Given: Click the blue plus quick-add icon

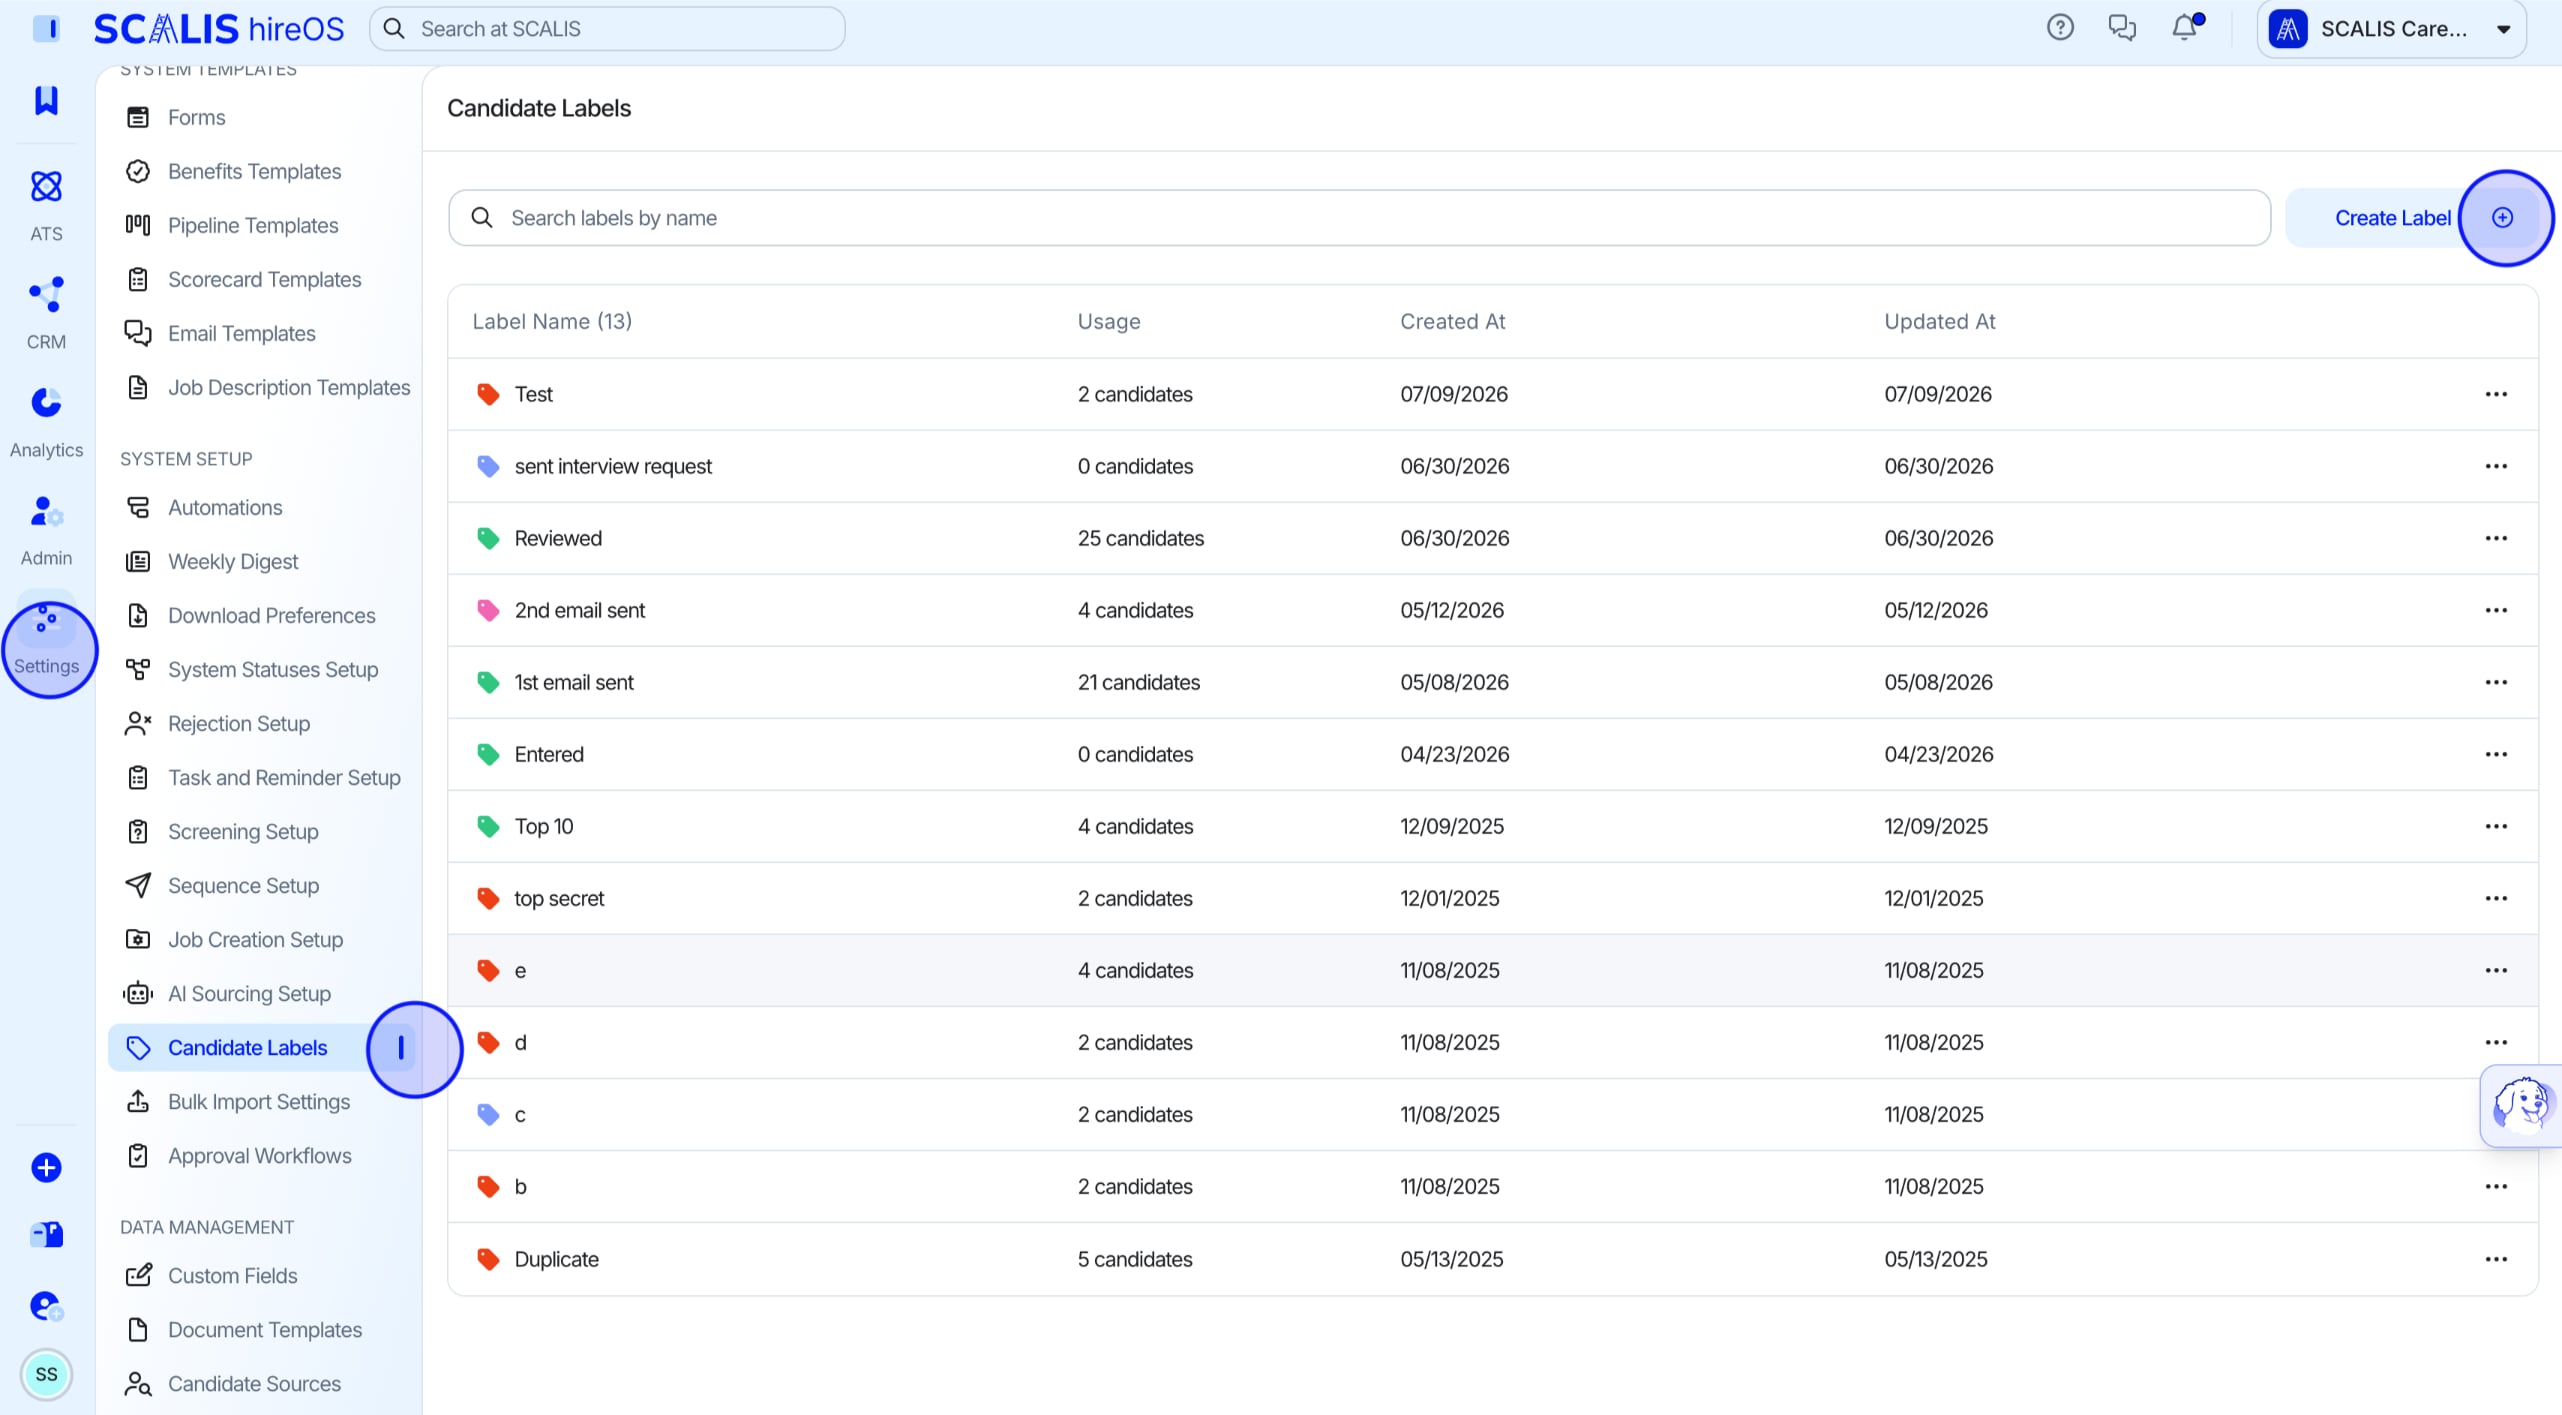Looking at the screenshot, I should click(46, 1167).
